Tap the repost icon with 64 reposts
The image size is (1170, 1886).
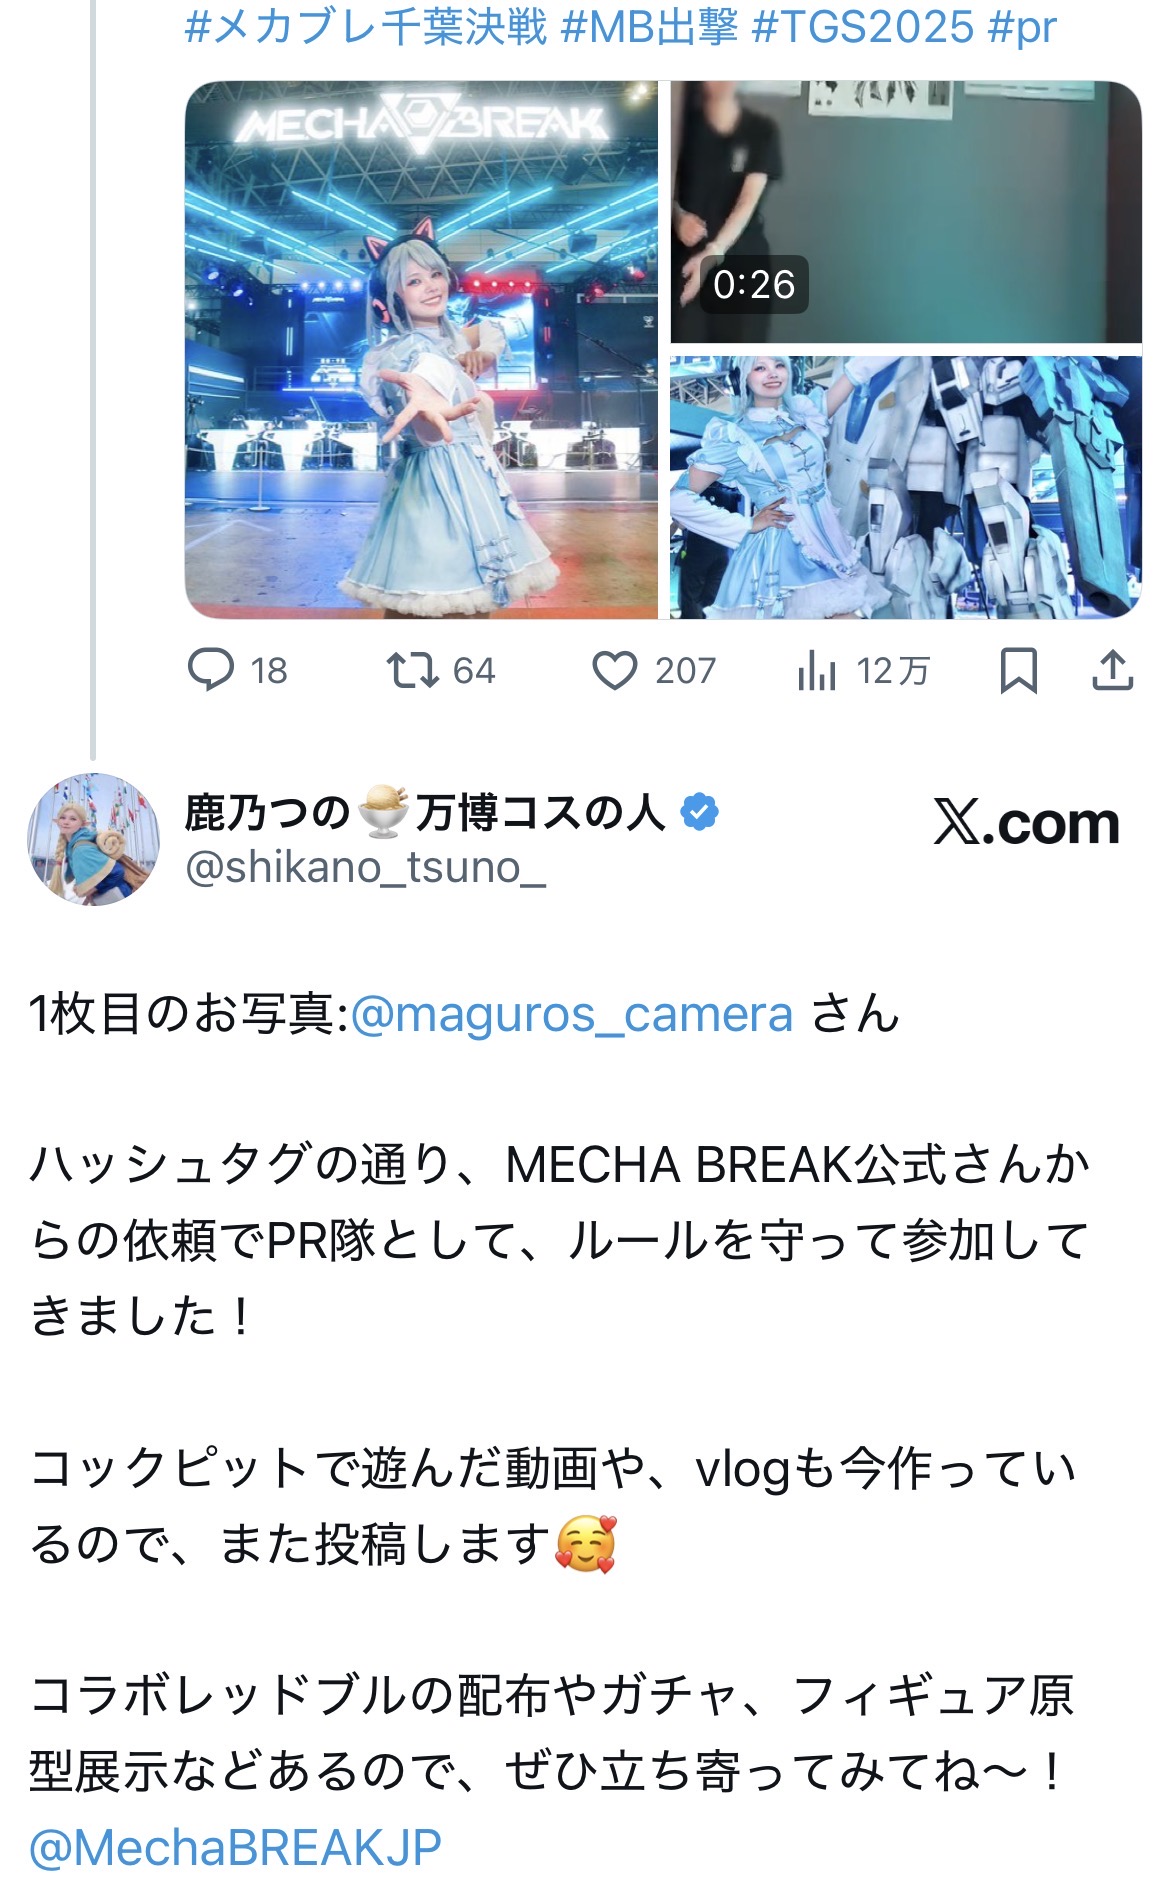(412, 670)
